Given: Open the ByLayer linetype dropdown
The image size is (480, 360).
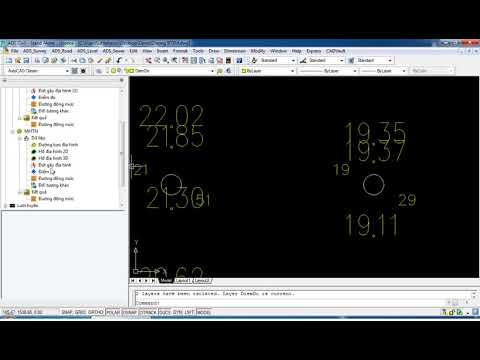Looking at the screenshot, I should coord(355,71).
